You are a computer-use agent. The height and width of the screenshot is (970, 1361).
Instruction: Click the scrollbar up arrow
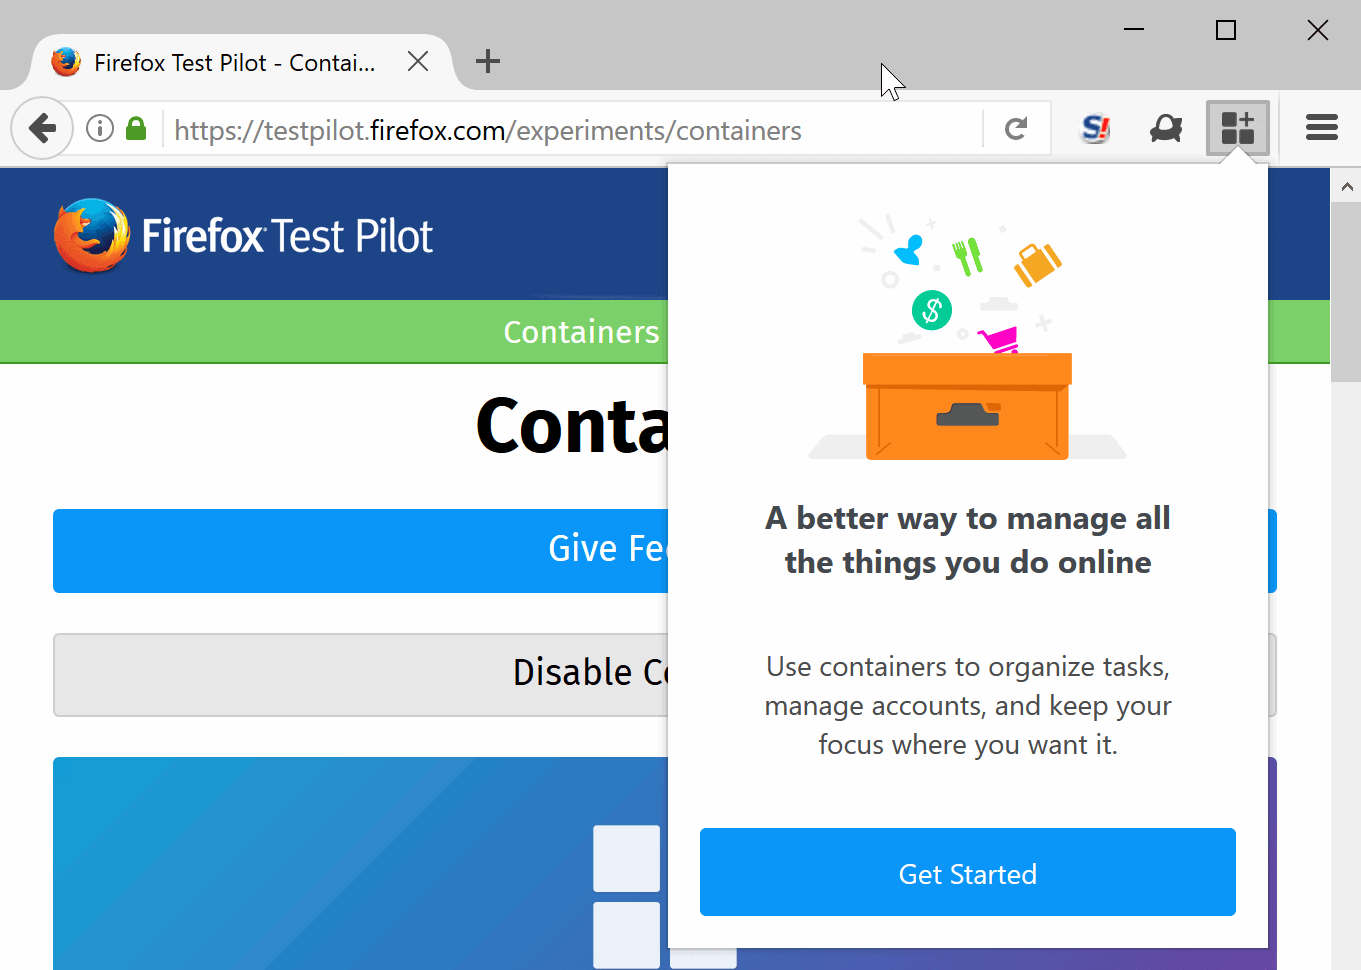[x=1346, y=185]
